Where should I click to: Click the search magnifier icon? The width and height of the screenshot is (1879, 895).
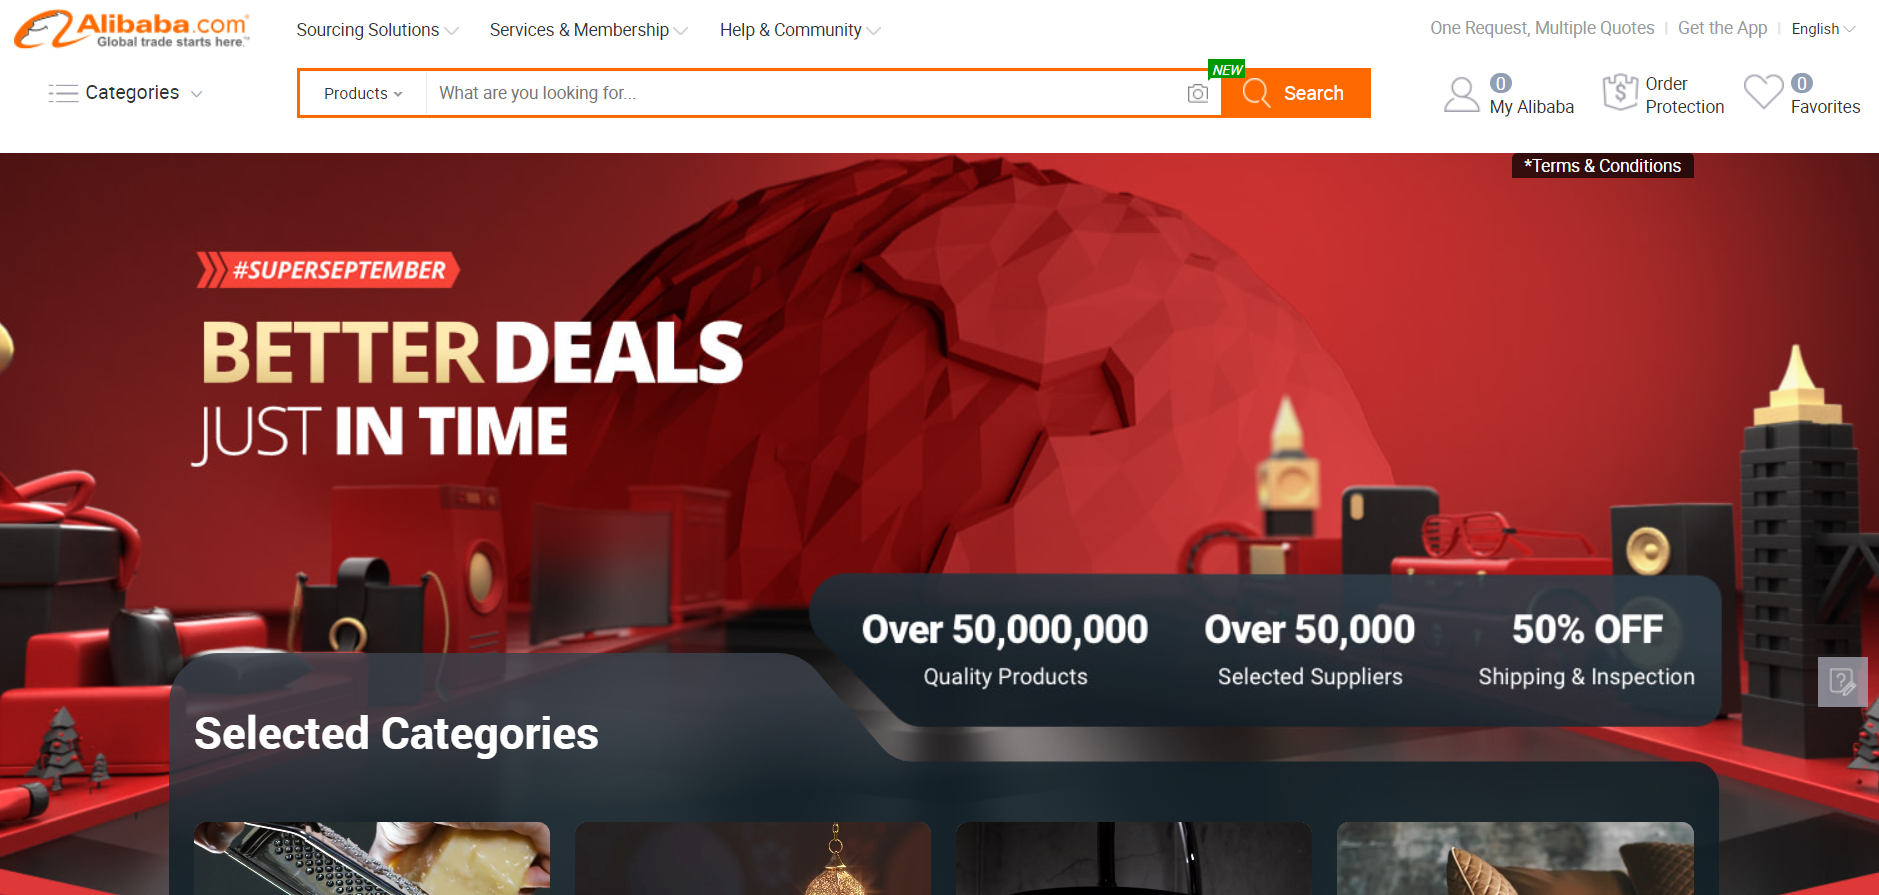click(1256, 93)
